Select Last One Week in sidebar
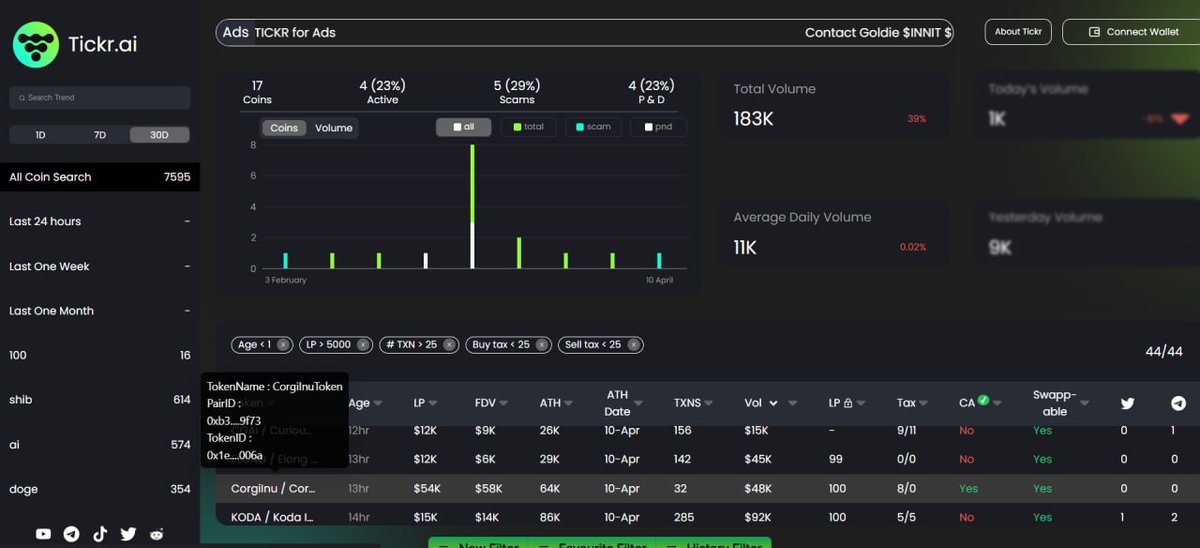This screenshot has height=548, width=1200. pyautogui.click(x=100, y=266)
